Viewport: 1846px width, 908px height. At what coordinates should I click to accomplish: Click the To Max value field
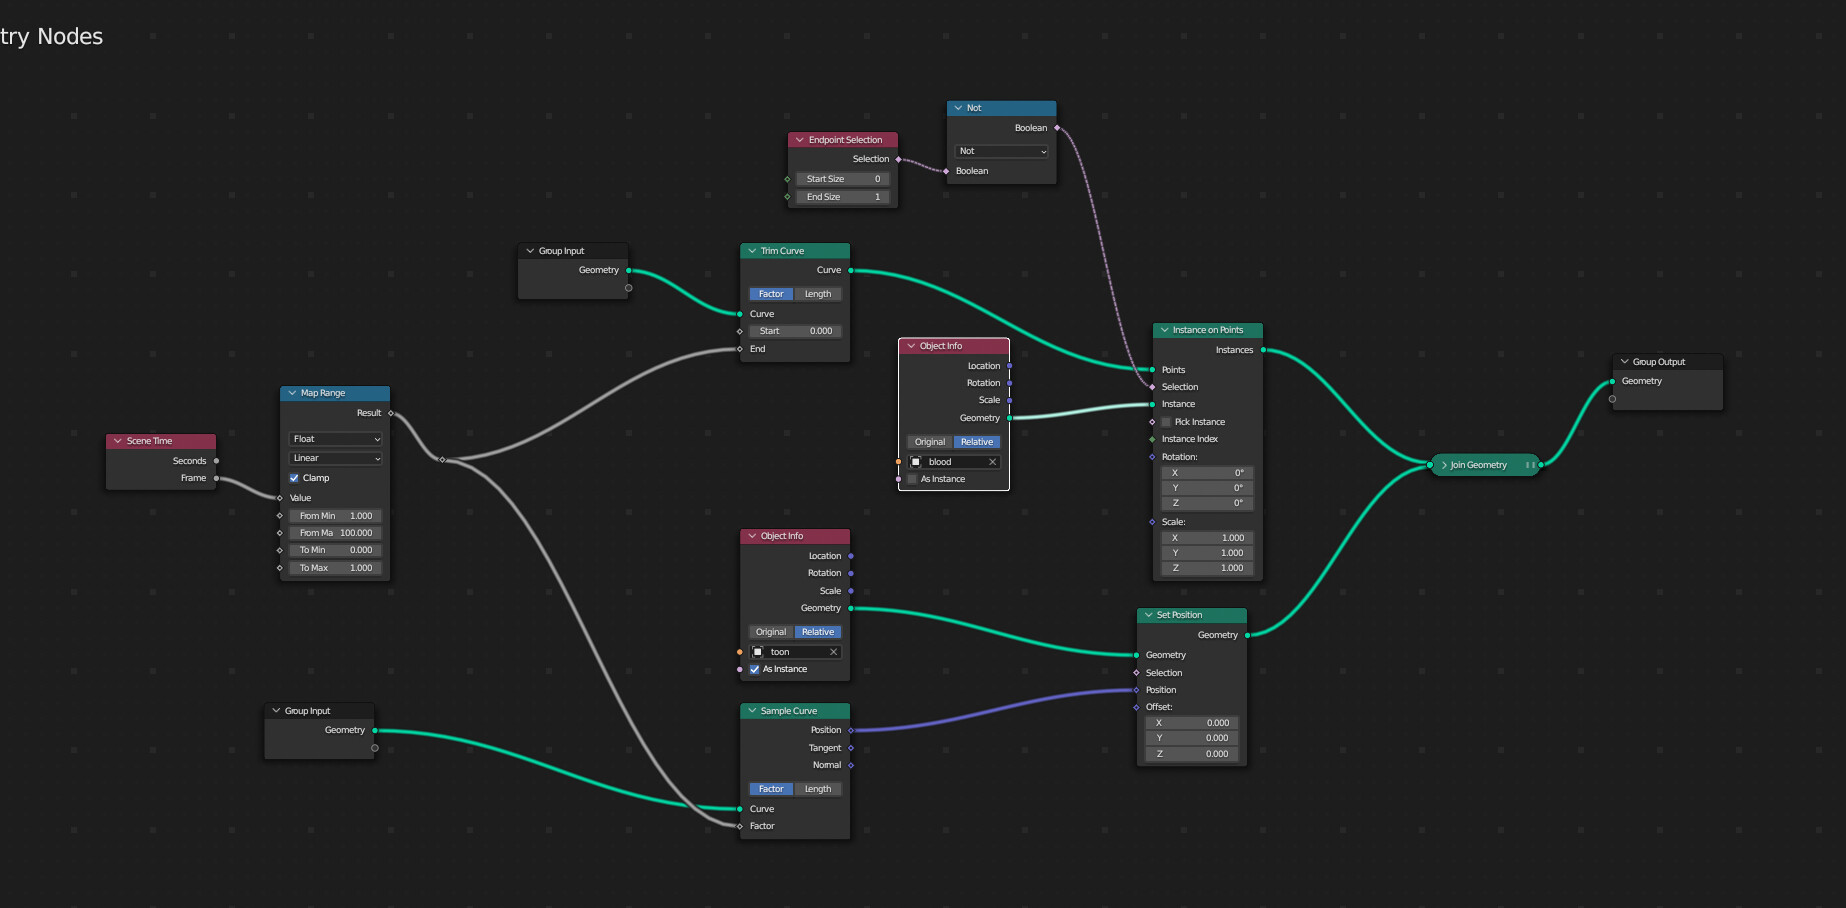click(x=336, y=568)
